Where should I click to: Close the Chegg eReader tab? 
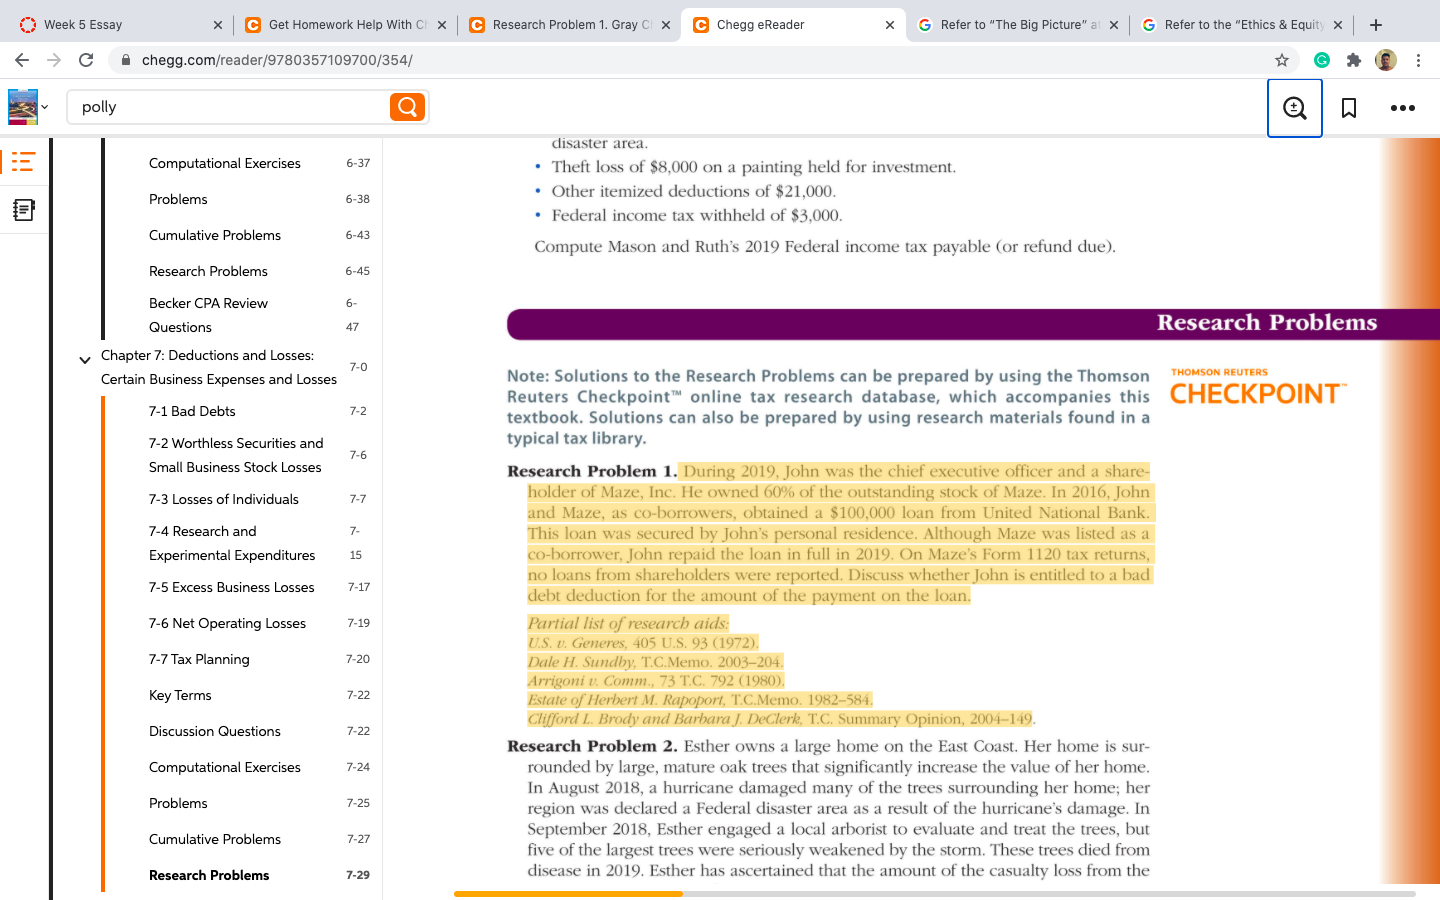click(x=890, y=25)
